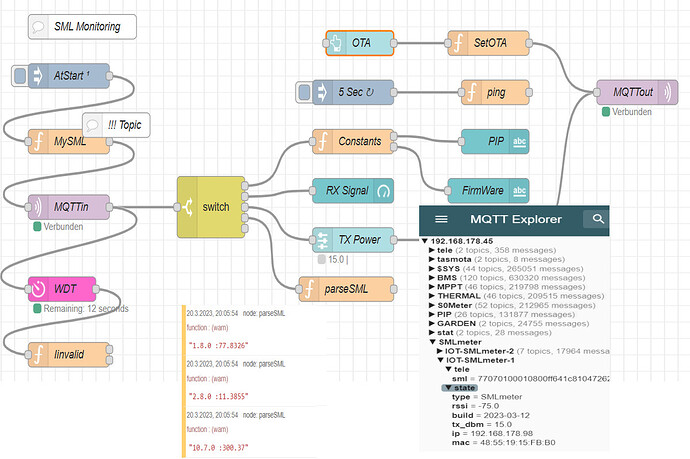Click the tx_dbm = 15.0 entry

481,425
